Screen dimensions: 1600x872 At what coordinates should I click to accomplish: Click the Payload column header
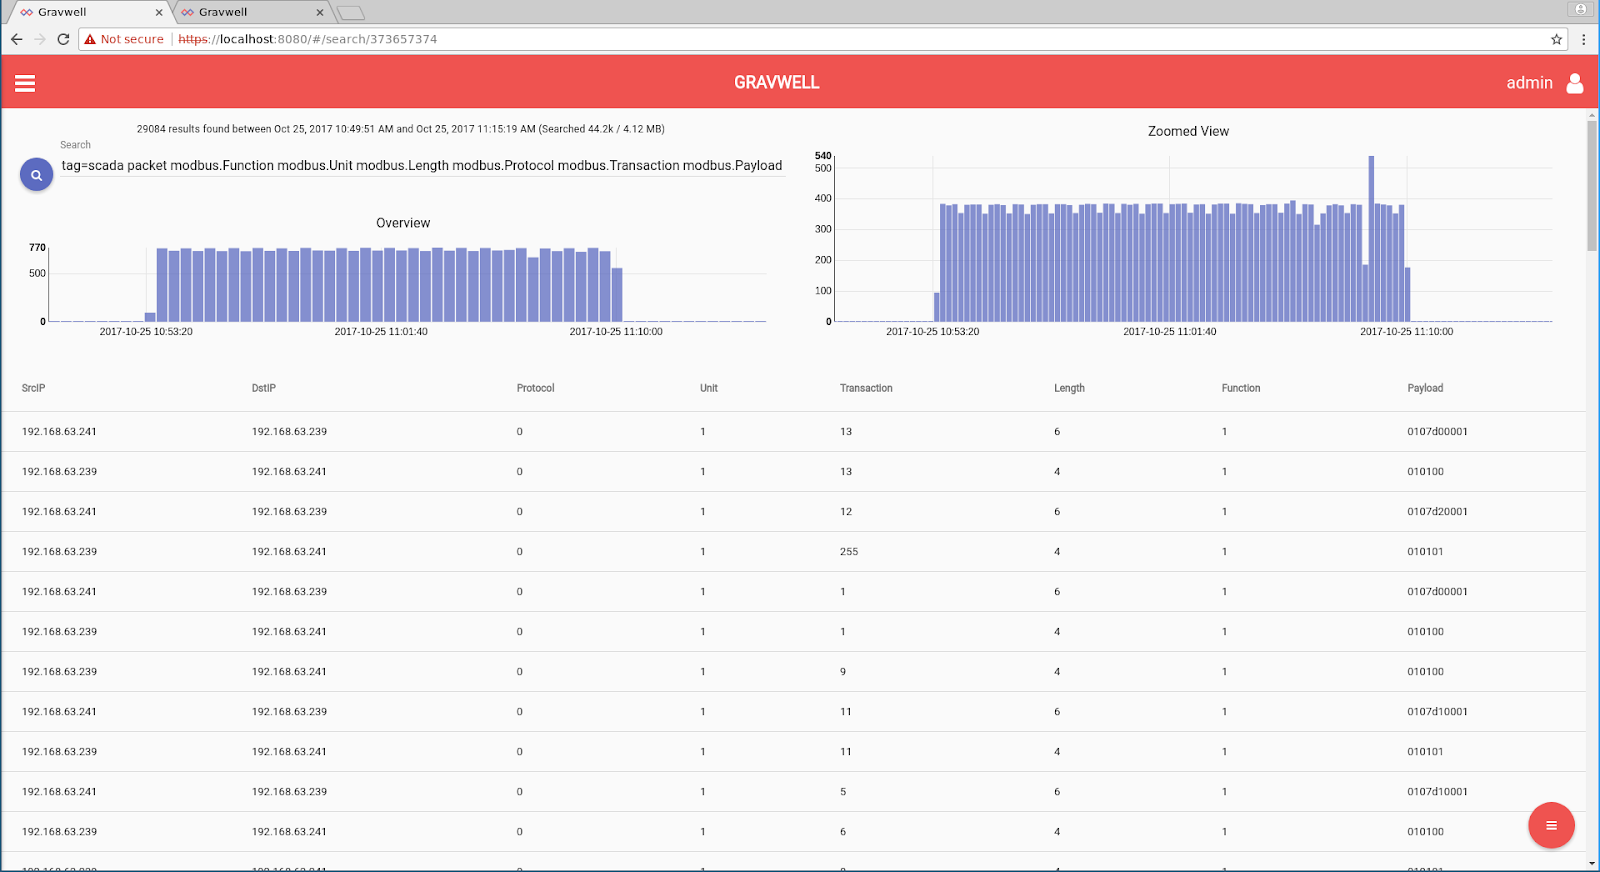[x=1425, y=388]
